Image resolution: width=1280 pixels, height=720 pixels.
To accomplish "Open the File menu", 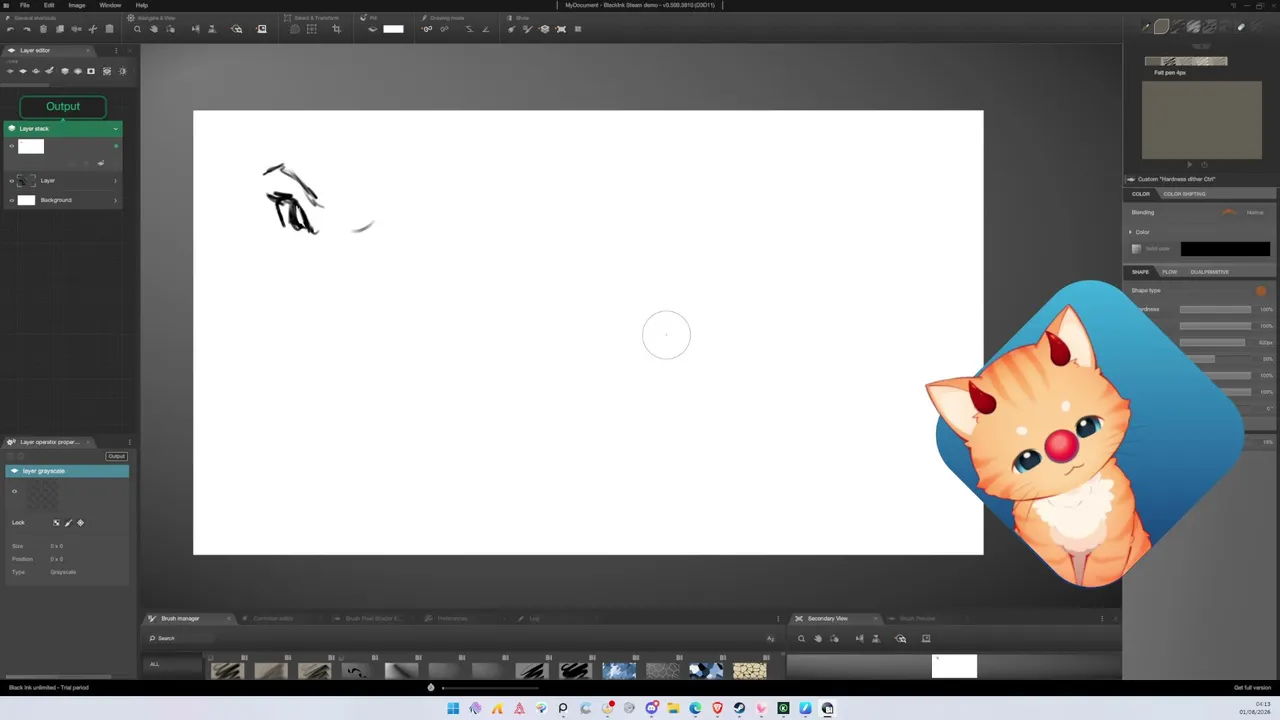I will click(25, 5).
